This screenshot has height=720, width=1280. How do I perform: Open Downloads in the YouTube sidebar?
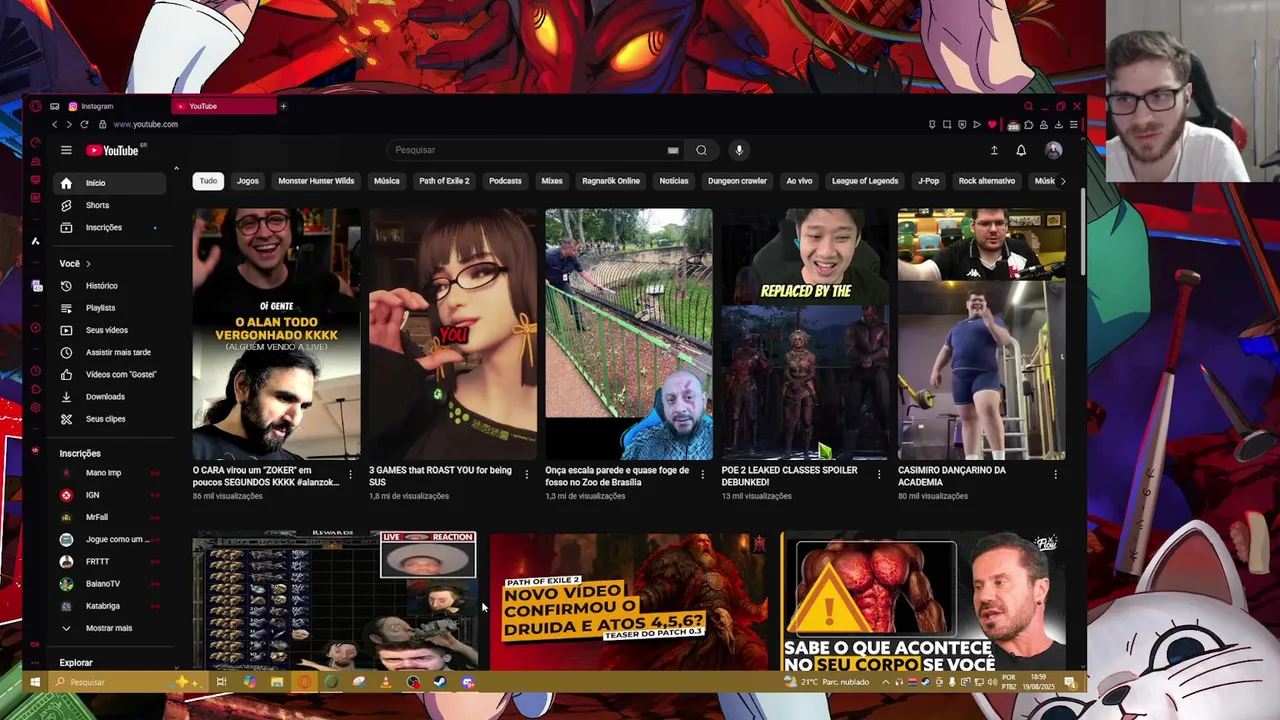click(110, 396)
